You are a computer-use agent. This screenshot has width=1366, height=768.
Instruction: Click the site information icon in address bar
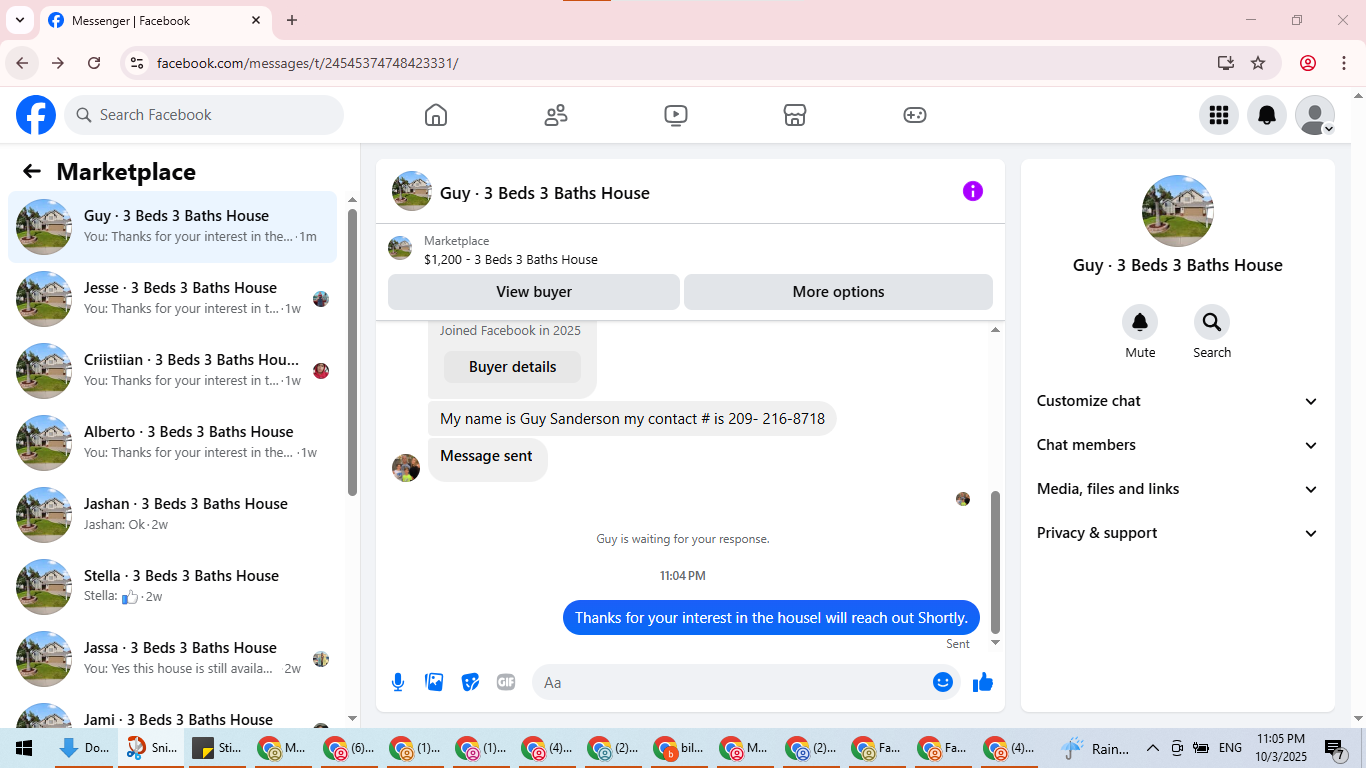click(x=138, y=63)
